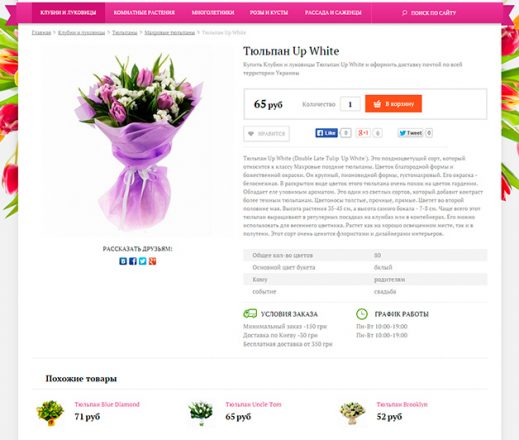The image size is (519, 440).
Task: Click the VK share icon under the bouquet
Action: tap(123, 261)
